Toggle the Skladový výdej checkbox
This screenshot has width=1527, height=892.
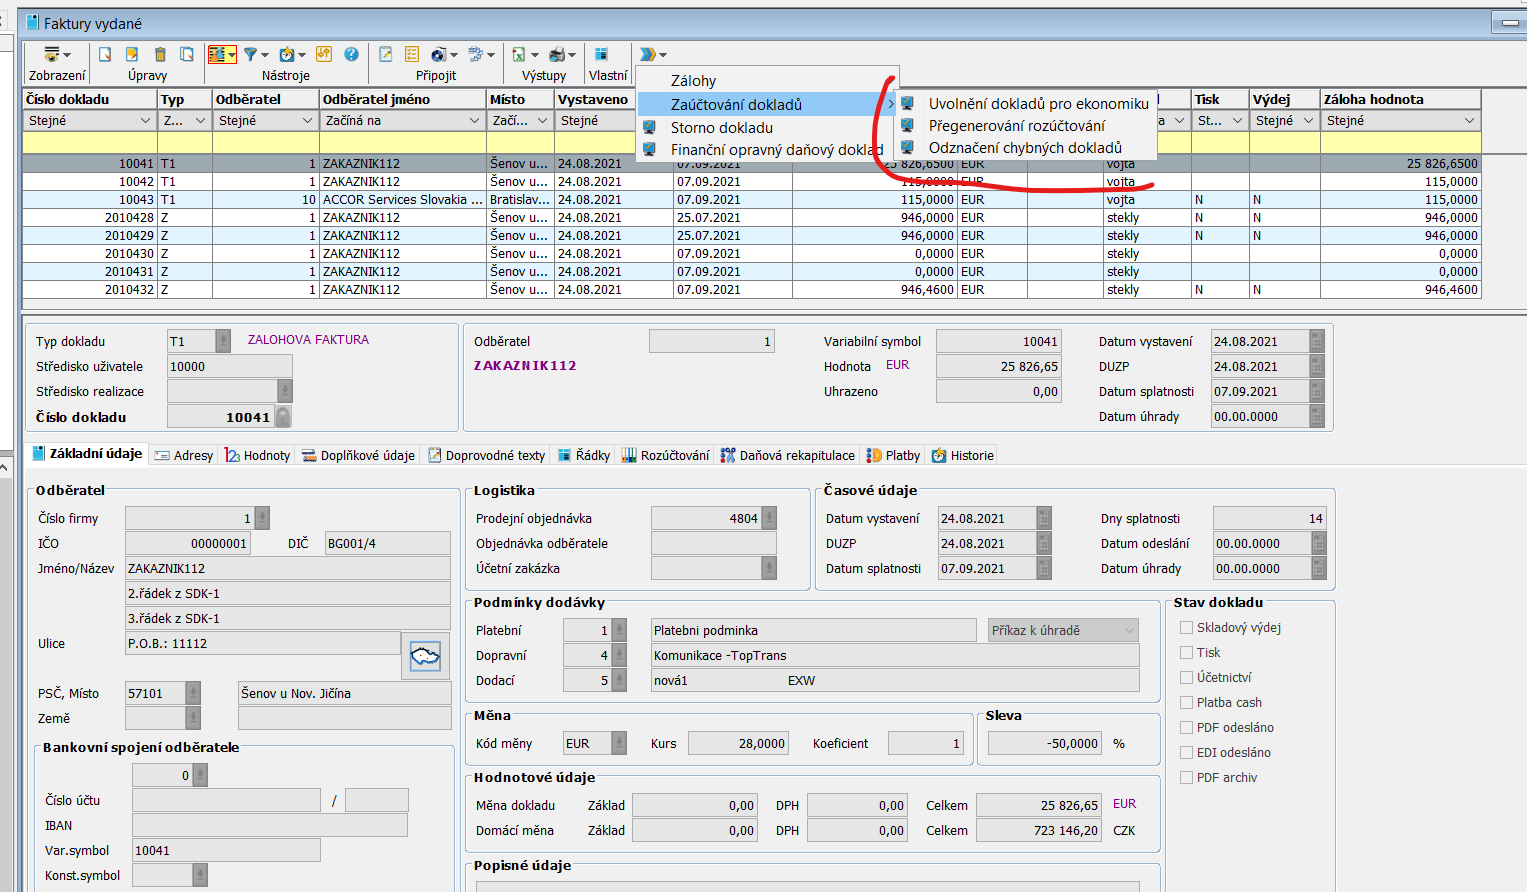tap(1186, 627)
